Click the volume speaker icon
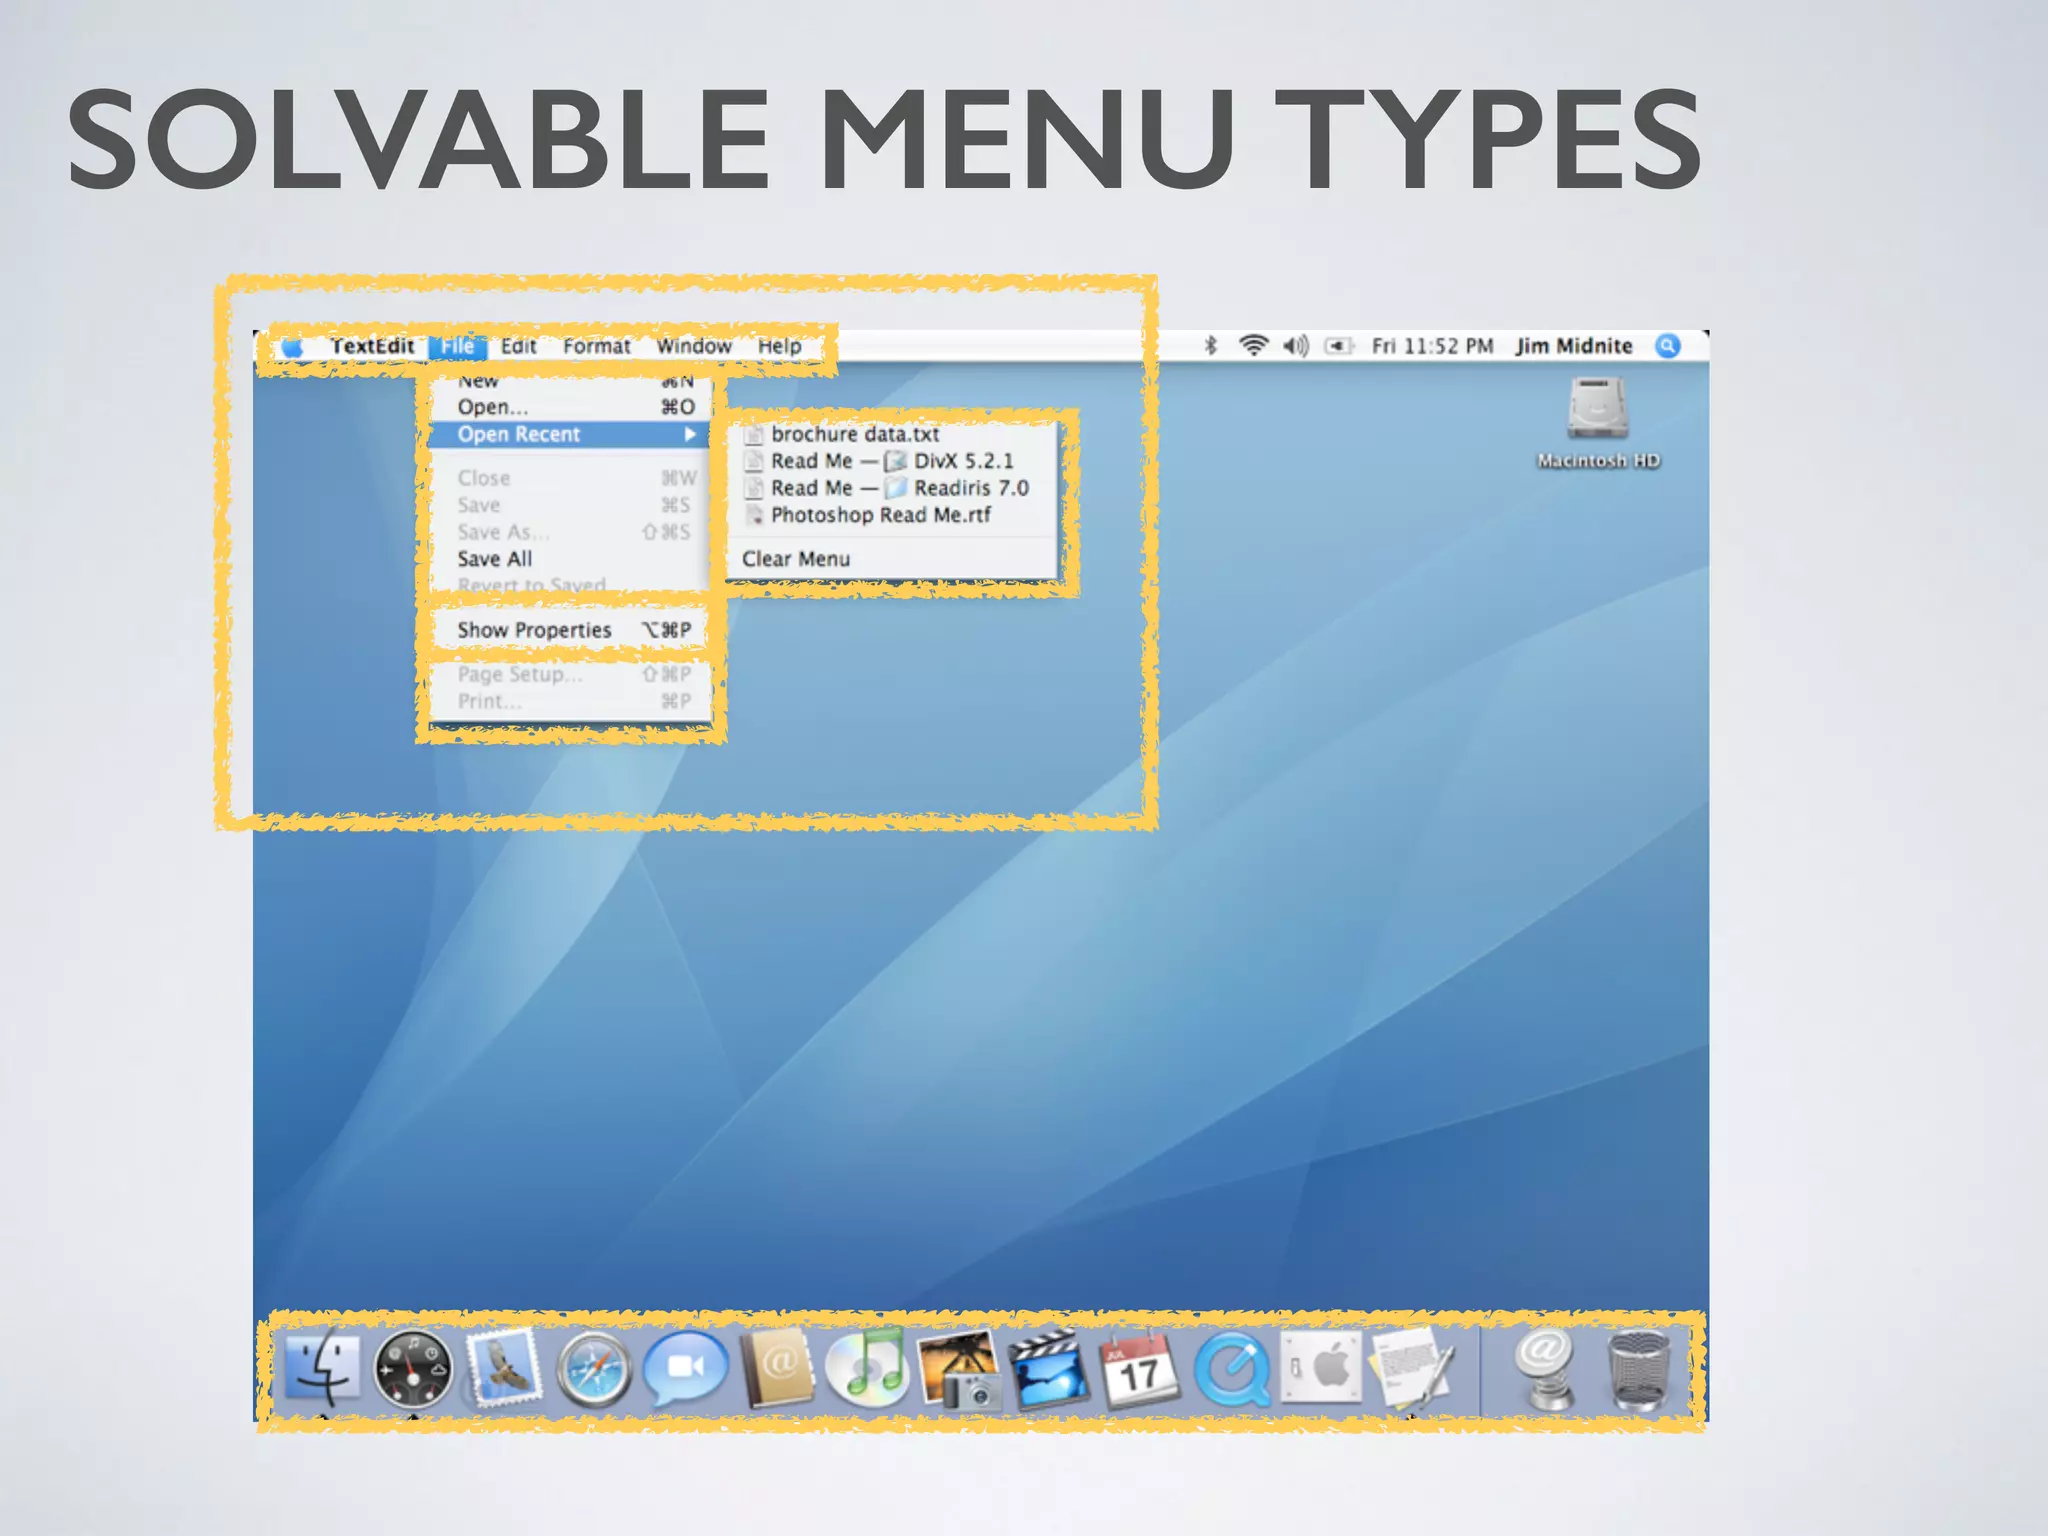2048x1536 pixels. [1296, 346]
